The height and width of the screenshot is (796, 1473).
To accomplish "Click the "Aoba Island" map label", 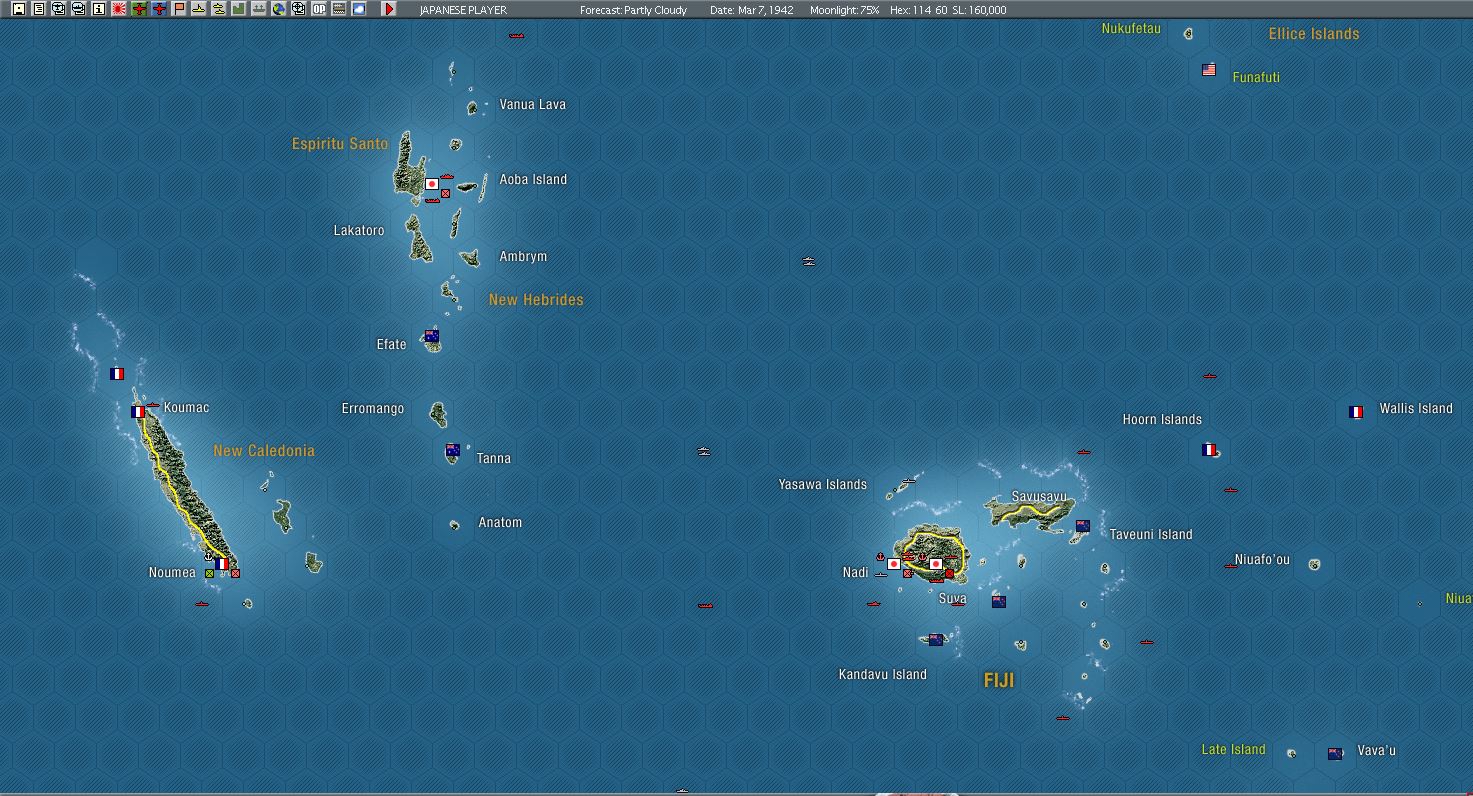I will pyautogui.click(x=533, y=180).
